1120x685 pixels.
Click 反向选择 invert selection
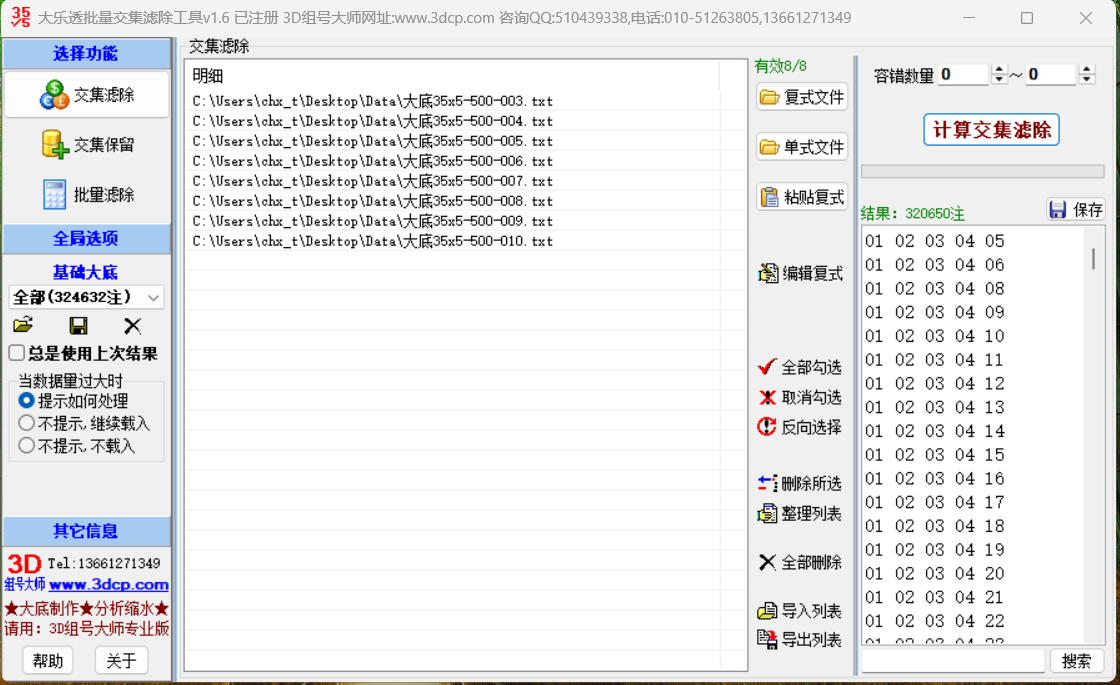(800, 427)
